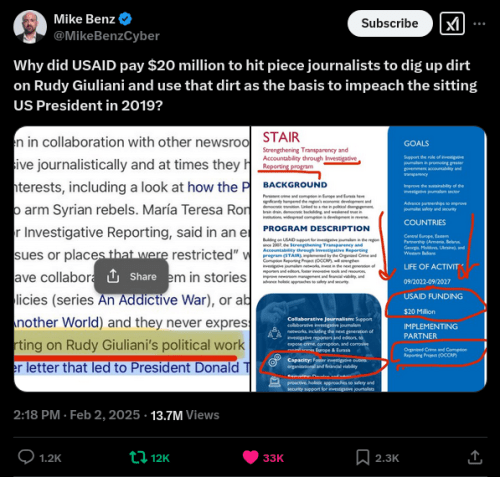Click the 12K reposts count
The image size is (500, 477).
pos(160,458)
